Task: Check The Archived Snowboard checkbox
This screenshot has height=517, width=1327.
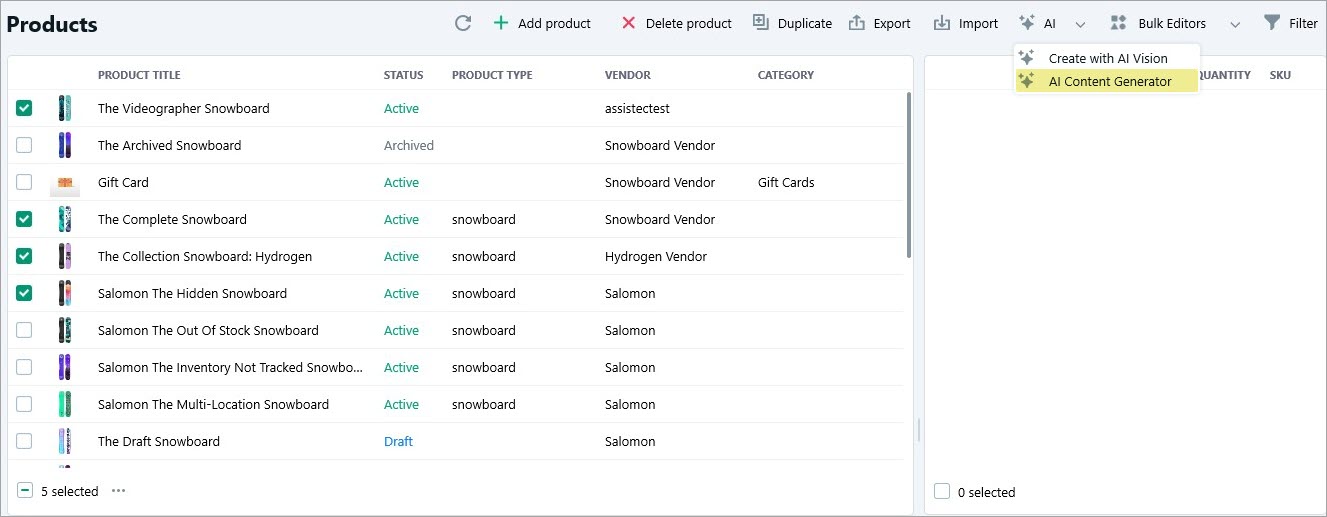Action: (24, 145)
